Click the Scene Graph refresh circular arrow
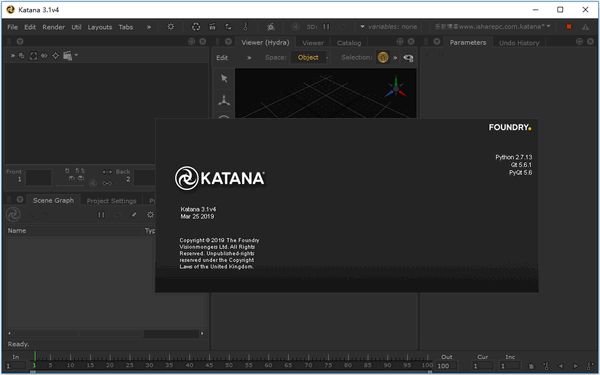The image size is (600, 375). (118, 215)
